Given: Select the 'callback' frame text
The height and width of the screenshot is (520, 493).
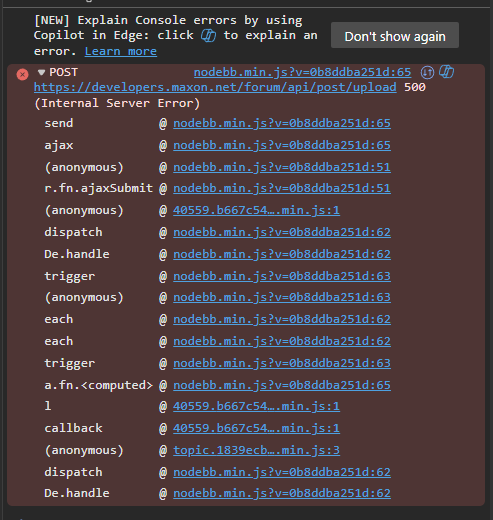Looking at the screenshot, I should pos(73,428).
